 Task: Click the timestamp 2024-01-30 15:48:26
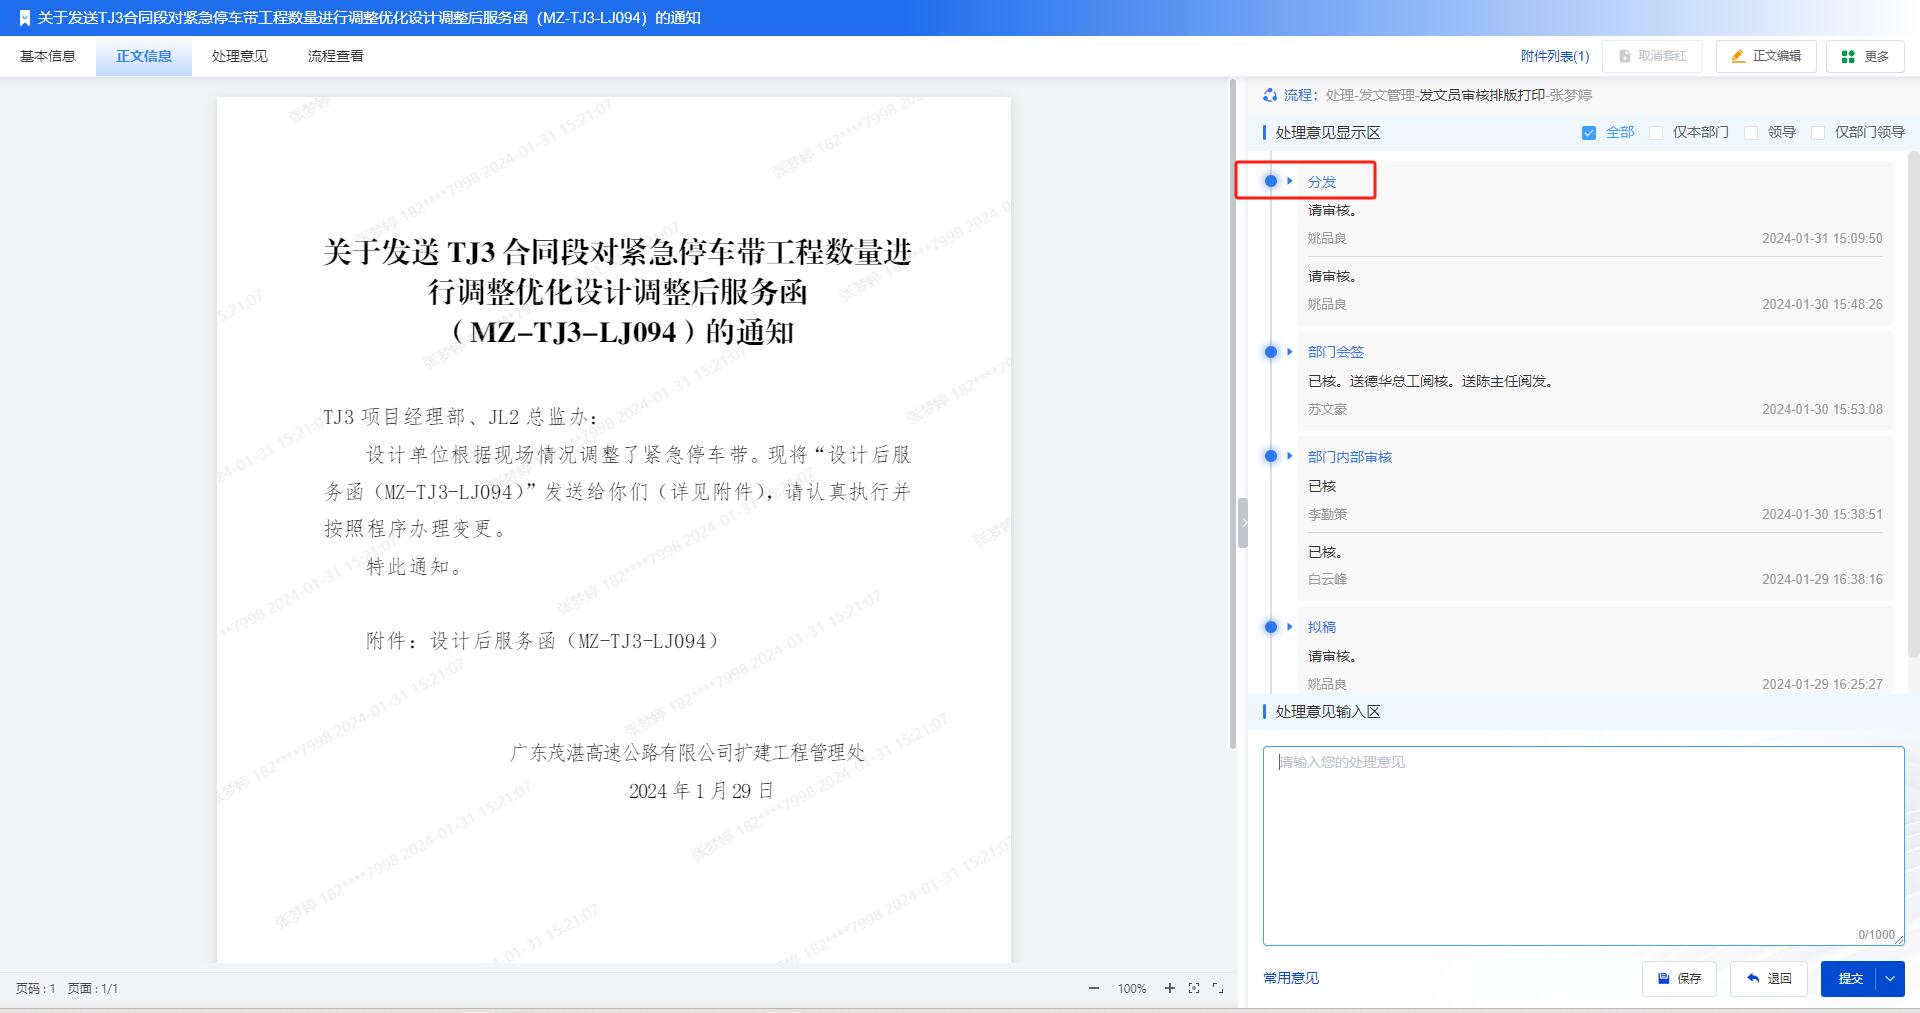point(1822,304)
